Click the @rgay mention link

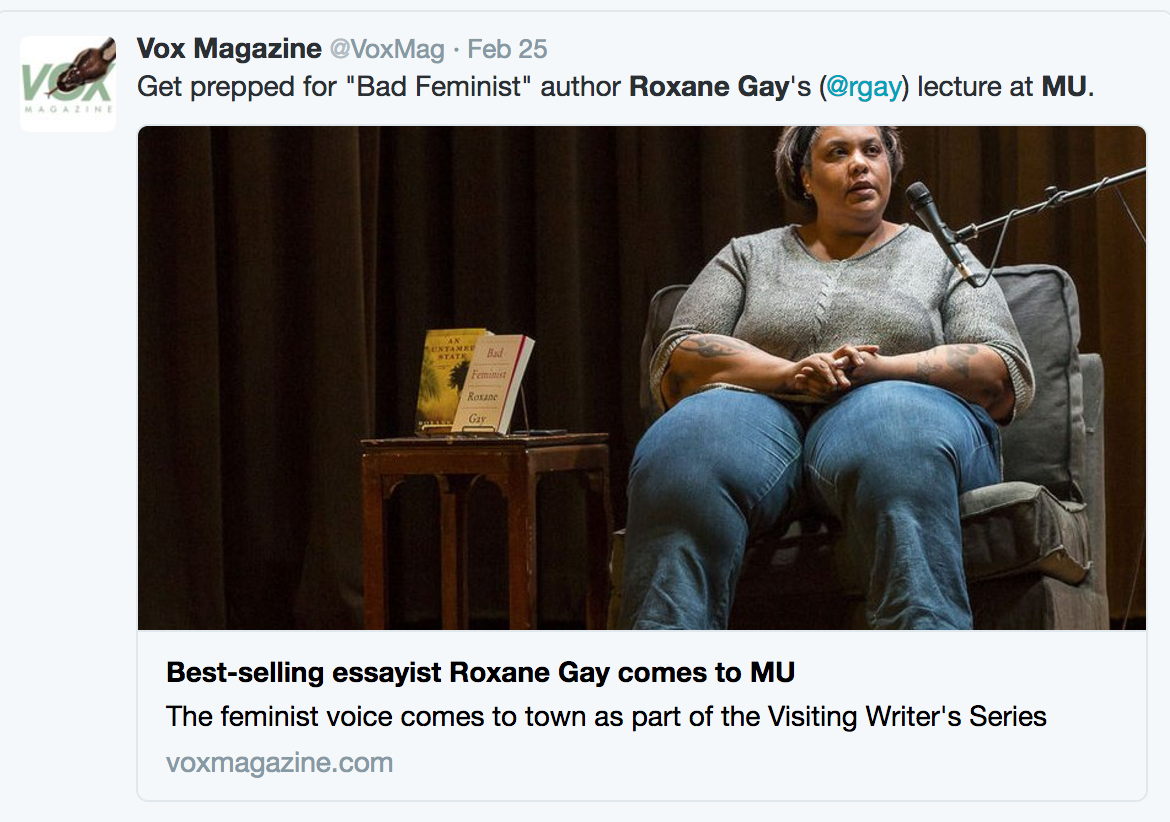point(866,86)
